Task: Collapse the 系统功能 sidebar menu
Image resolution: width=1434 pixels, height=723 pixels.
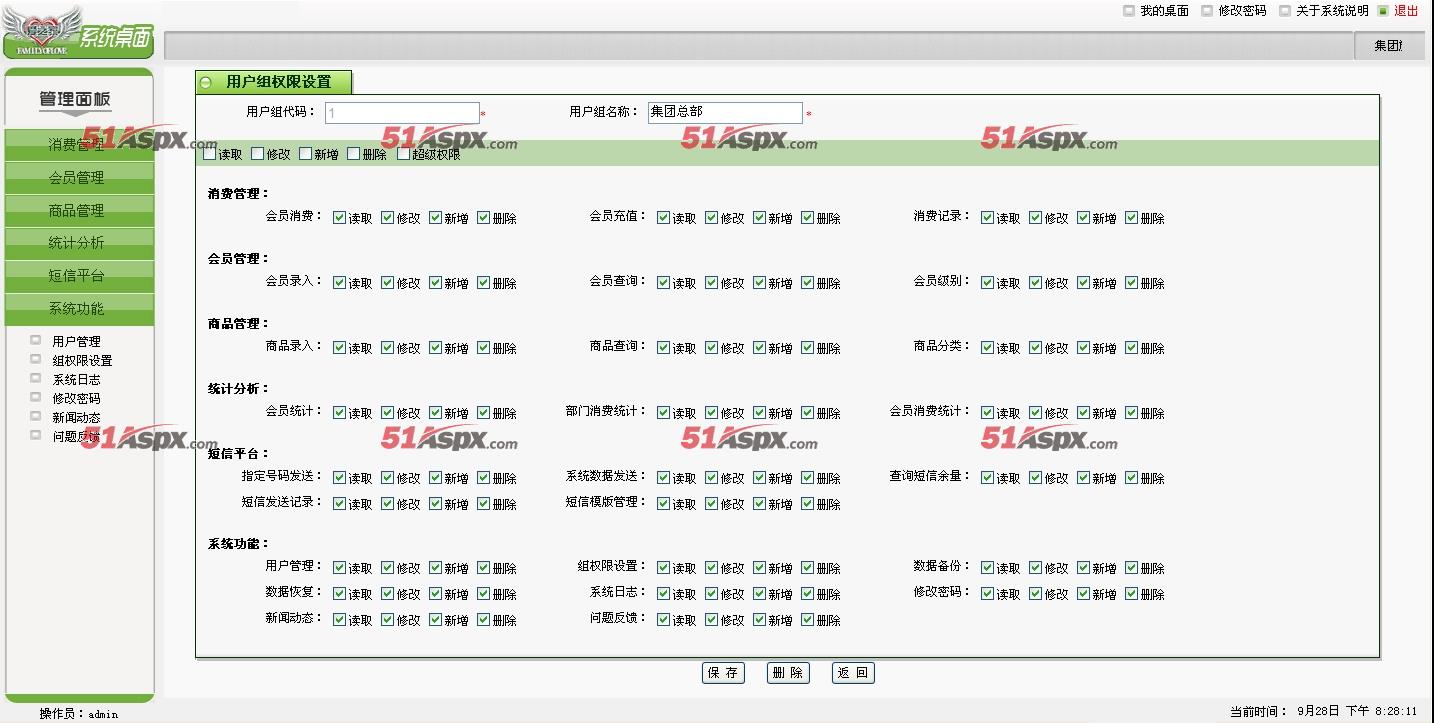Action: [79, 309]
